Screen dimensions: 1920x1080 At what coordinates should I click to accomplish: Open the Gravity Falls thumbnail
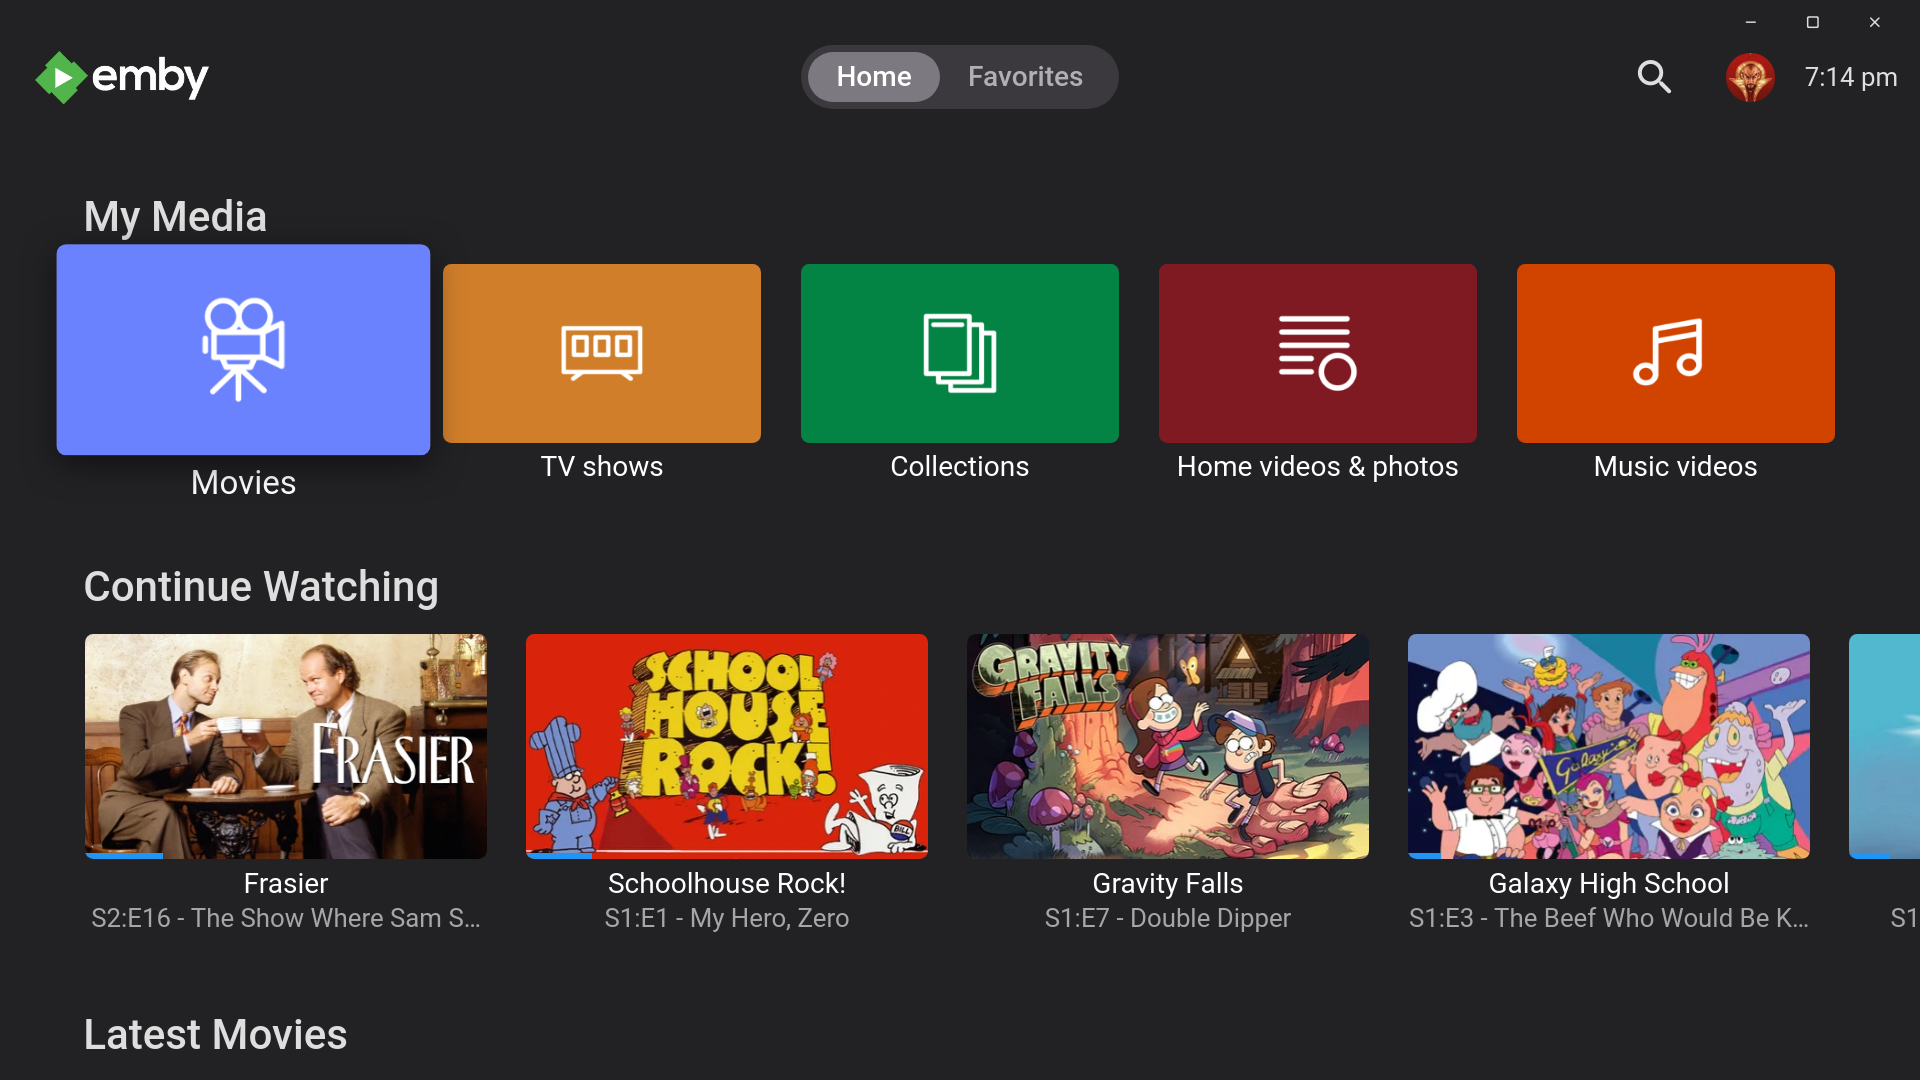pyautogui.click(x=1168, y=746)
